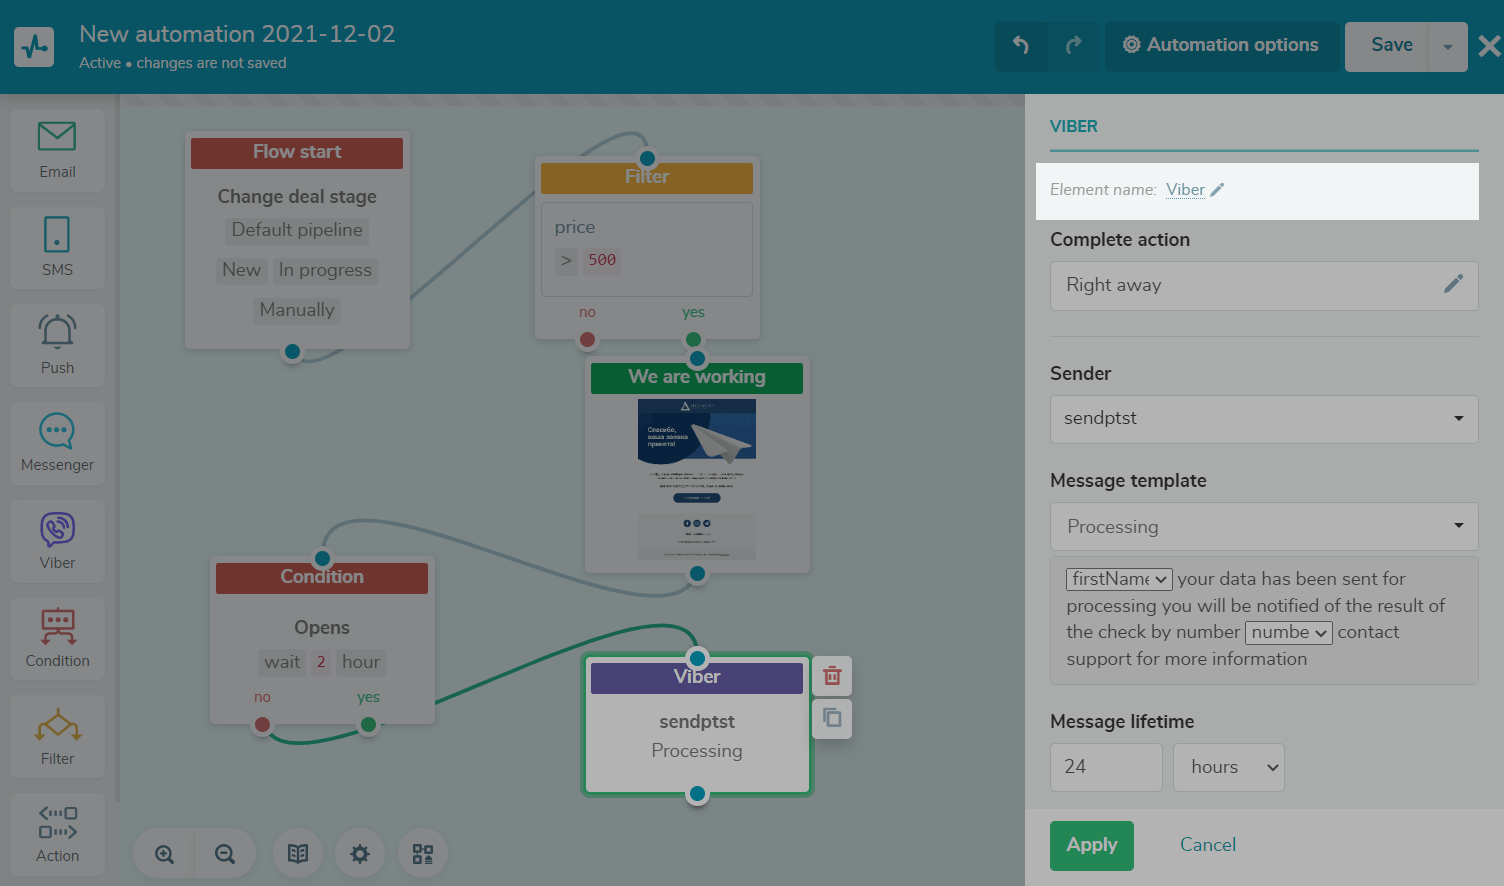Viewport: 1504px width, 886px height.
Task: Edit the Complete action timing pencil
Action: point(1453,285)
